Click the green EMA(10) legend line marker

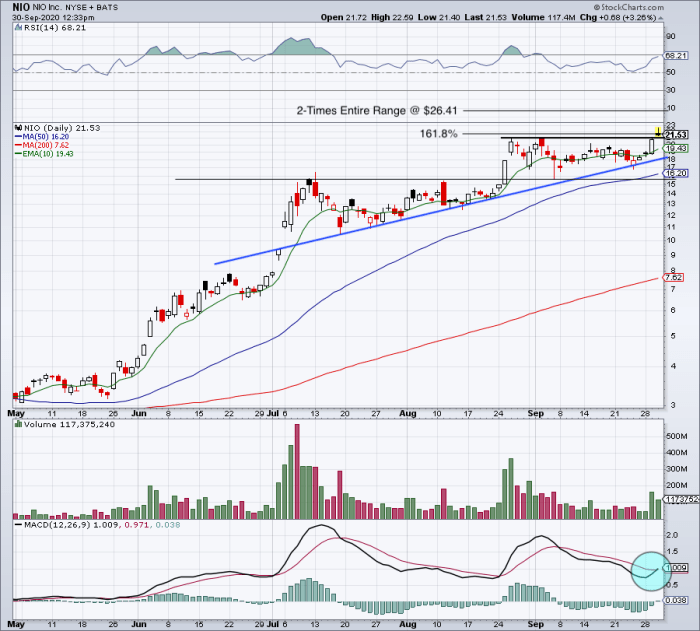18,154
